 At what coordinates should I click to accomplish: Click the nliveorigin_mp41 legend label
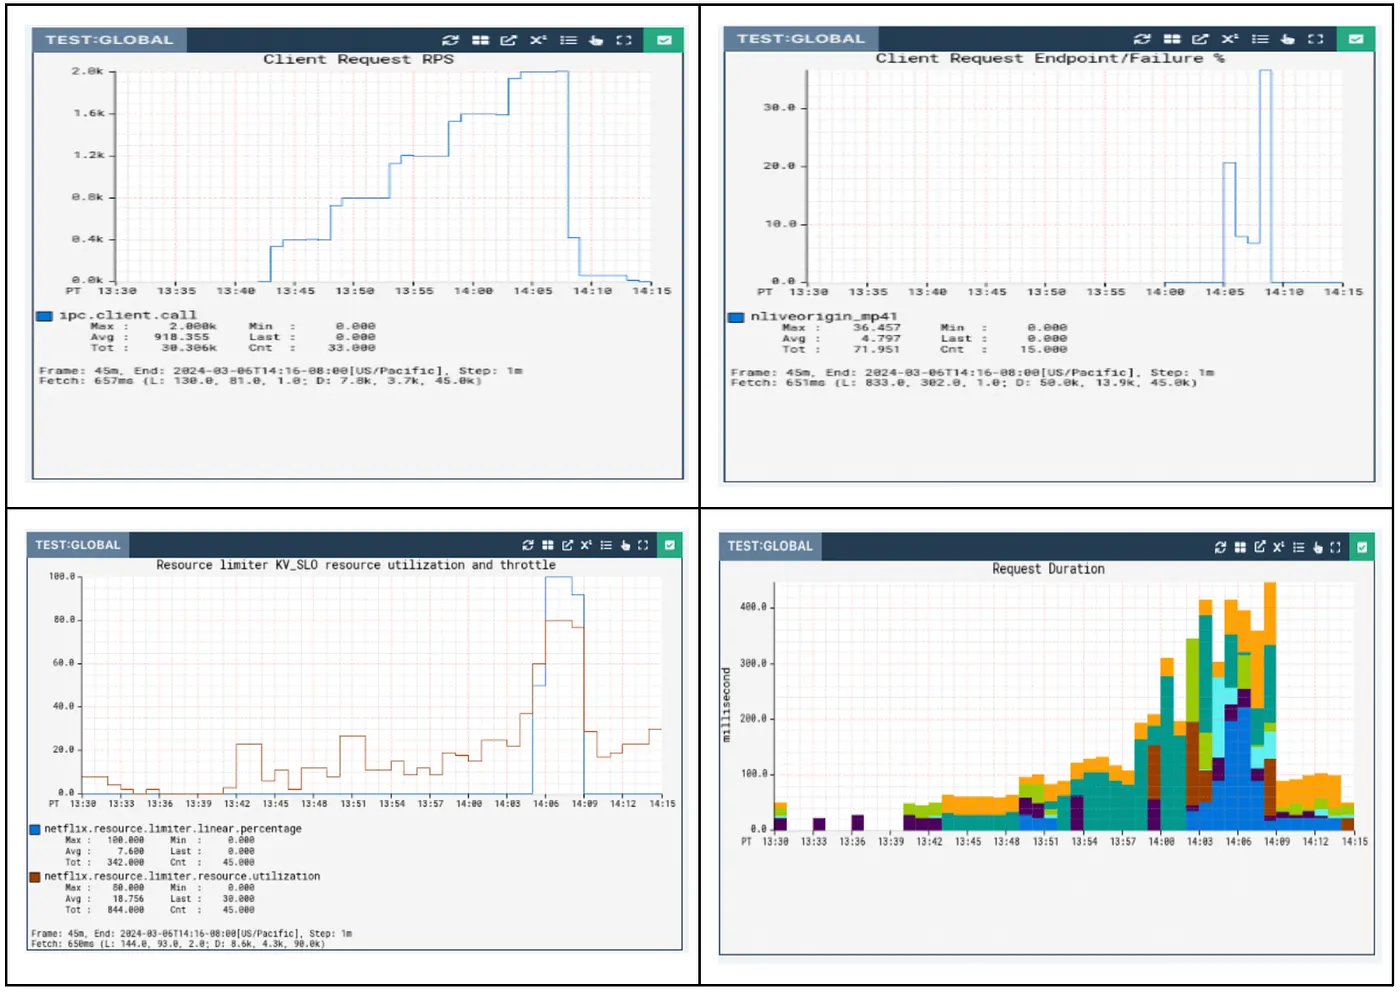pyautogui.click(x=824, y=316)
